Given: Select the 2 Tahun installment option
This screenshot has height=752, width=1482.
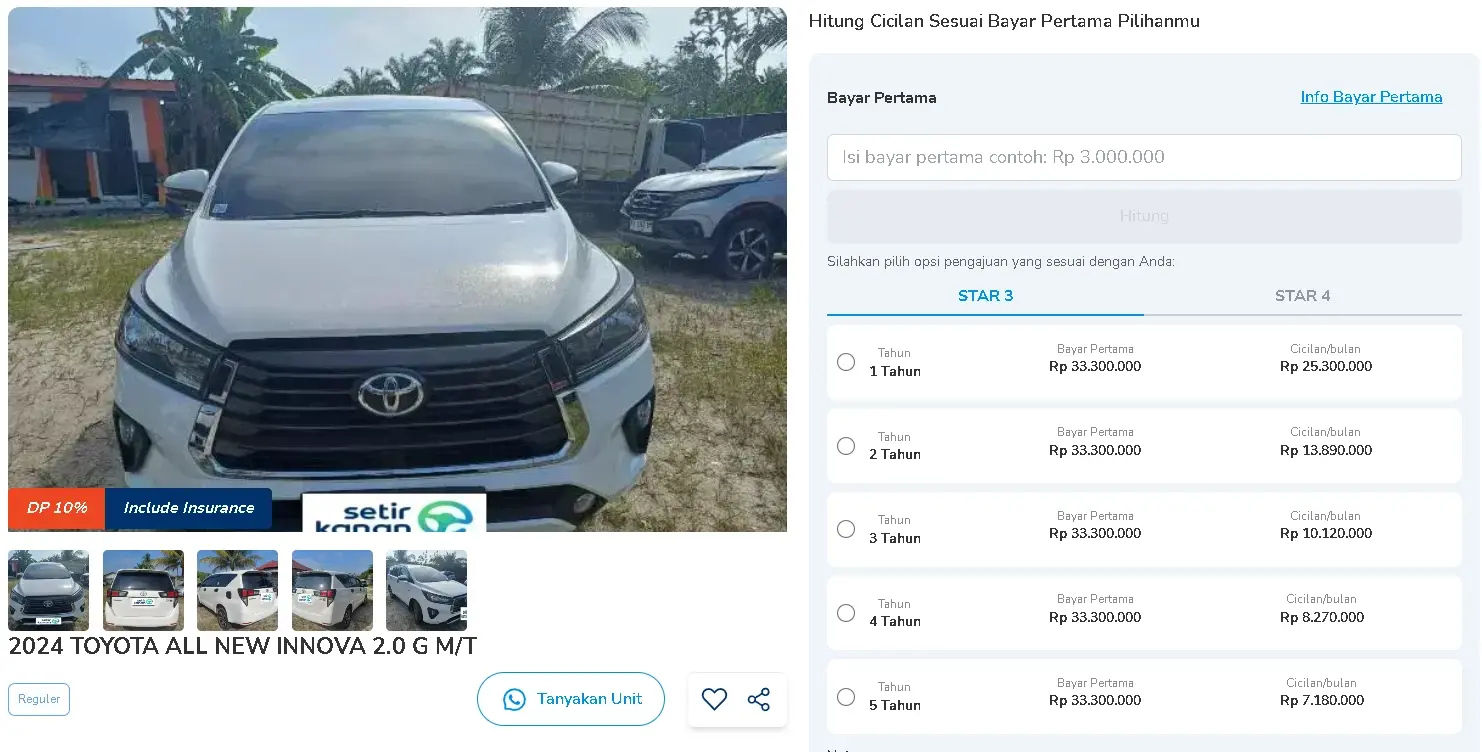Looking at the screenshot, I should pos(846,446).
